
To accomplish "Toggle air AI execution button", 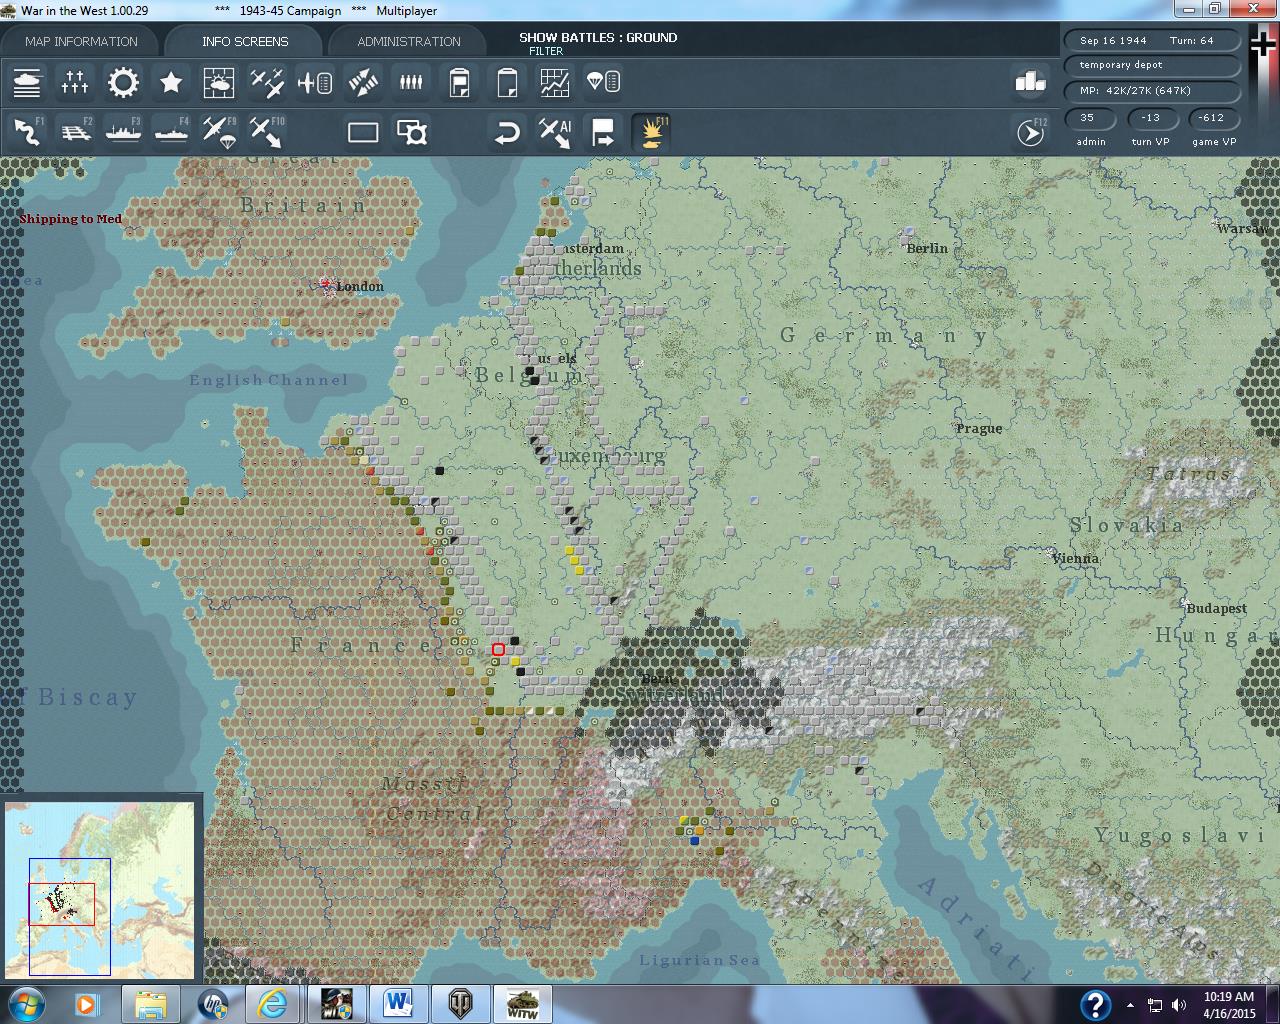I will [x=555, y=132].
